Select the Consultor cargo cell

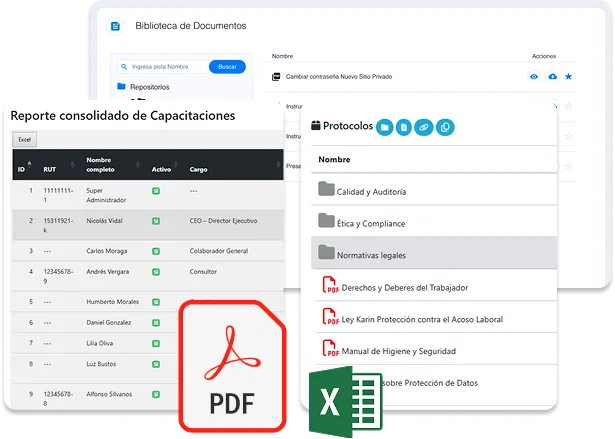[203, 271]
